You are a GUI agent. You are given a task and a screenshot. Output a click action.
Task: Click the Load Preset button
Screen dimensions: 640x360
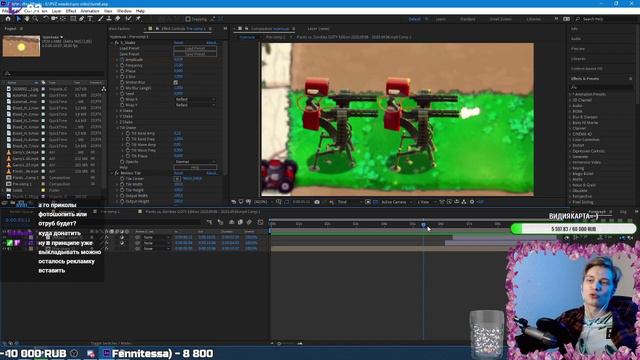pos(195,48)
